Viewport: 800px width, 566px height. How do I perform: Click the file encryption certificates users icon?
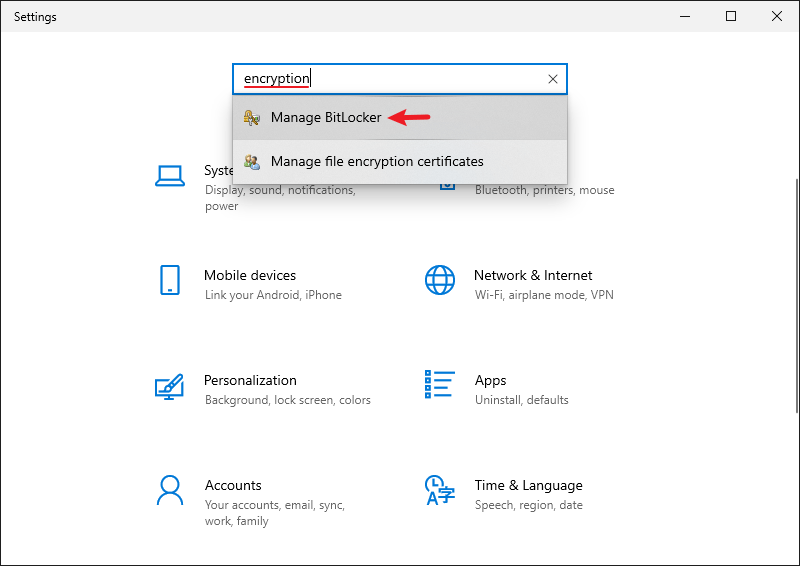tap(252, 162)
